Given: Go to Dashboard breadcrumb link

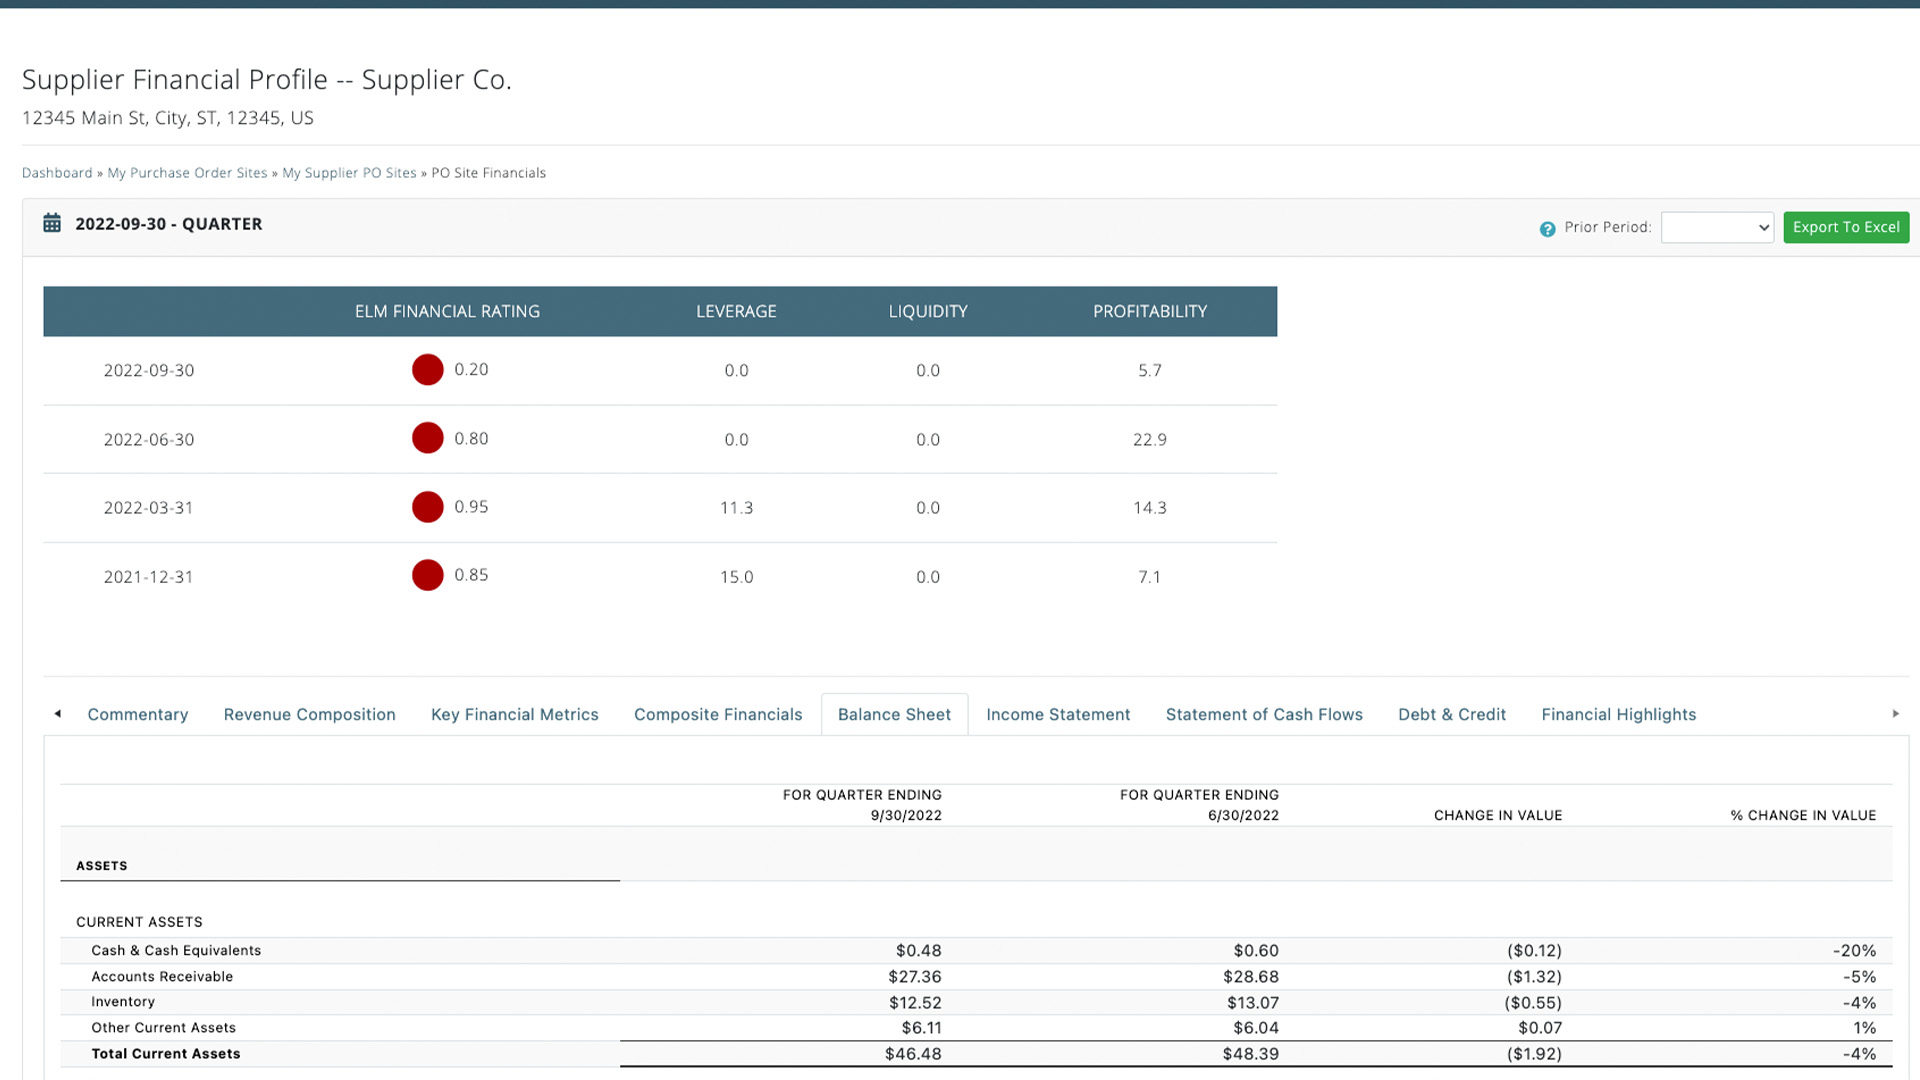Looking at the screenshot, I should click(57, 173).
